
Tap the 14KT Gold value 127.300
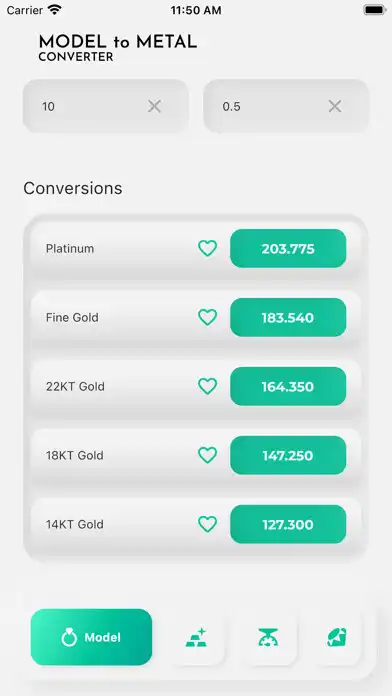click(x=288, y=524)
